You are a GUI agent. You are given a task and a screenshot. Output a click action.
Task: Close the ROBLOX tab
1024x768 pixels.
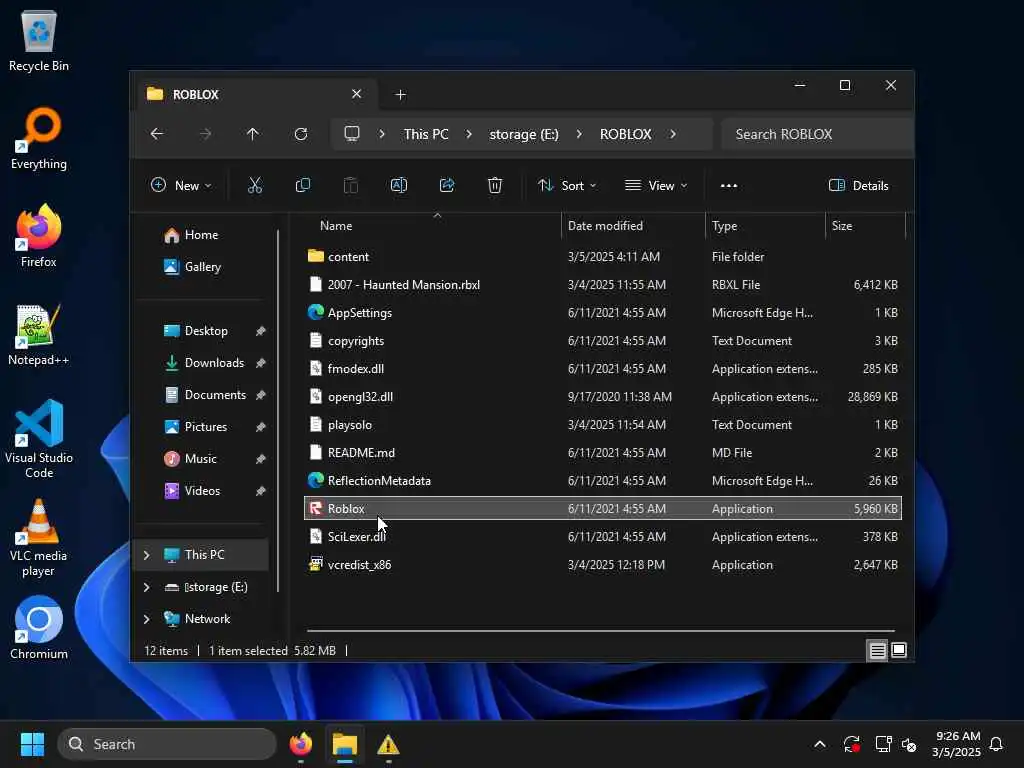(x=357, y=94)
